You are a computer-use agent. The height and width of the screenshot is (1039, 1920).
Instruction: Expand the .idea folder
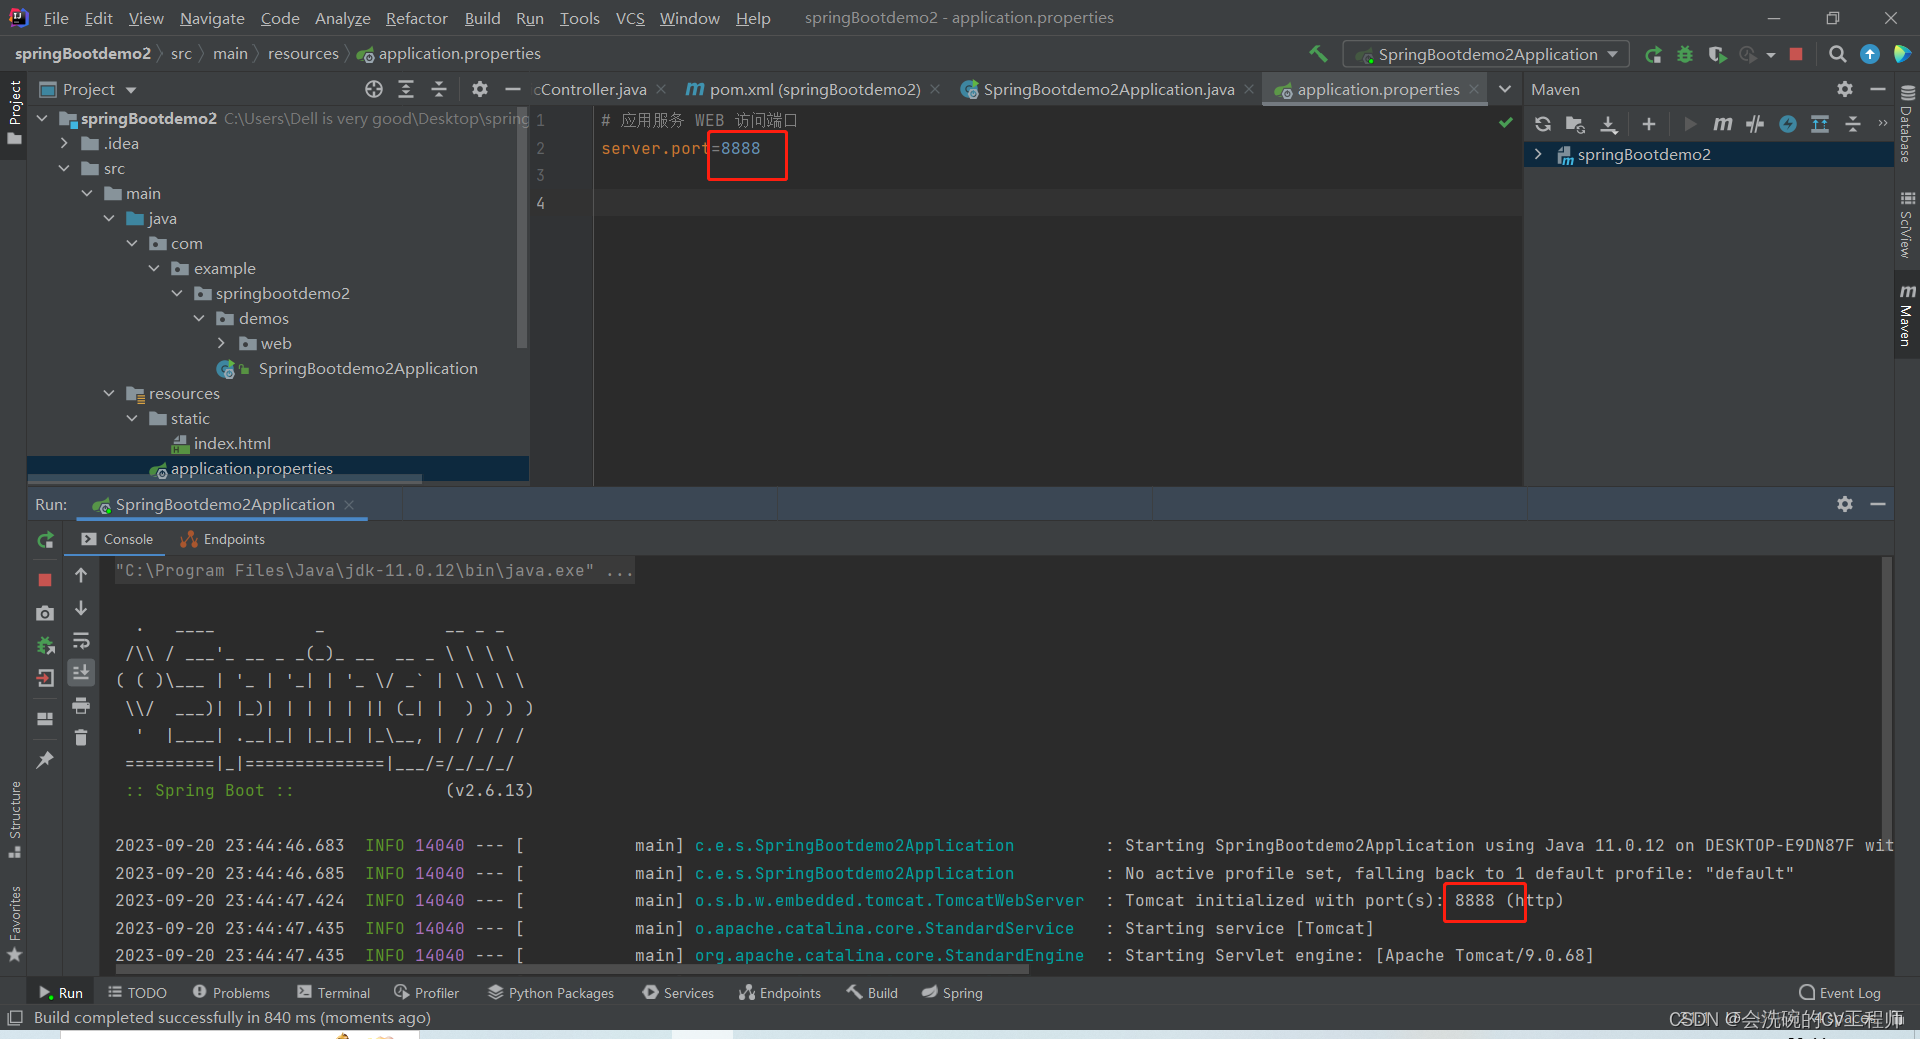[65, 143]
